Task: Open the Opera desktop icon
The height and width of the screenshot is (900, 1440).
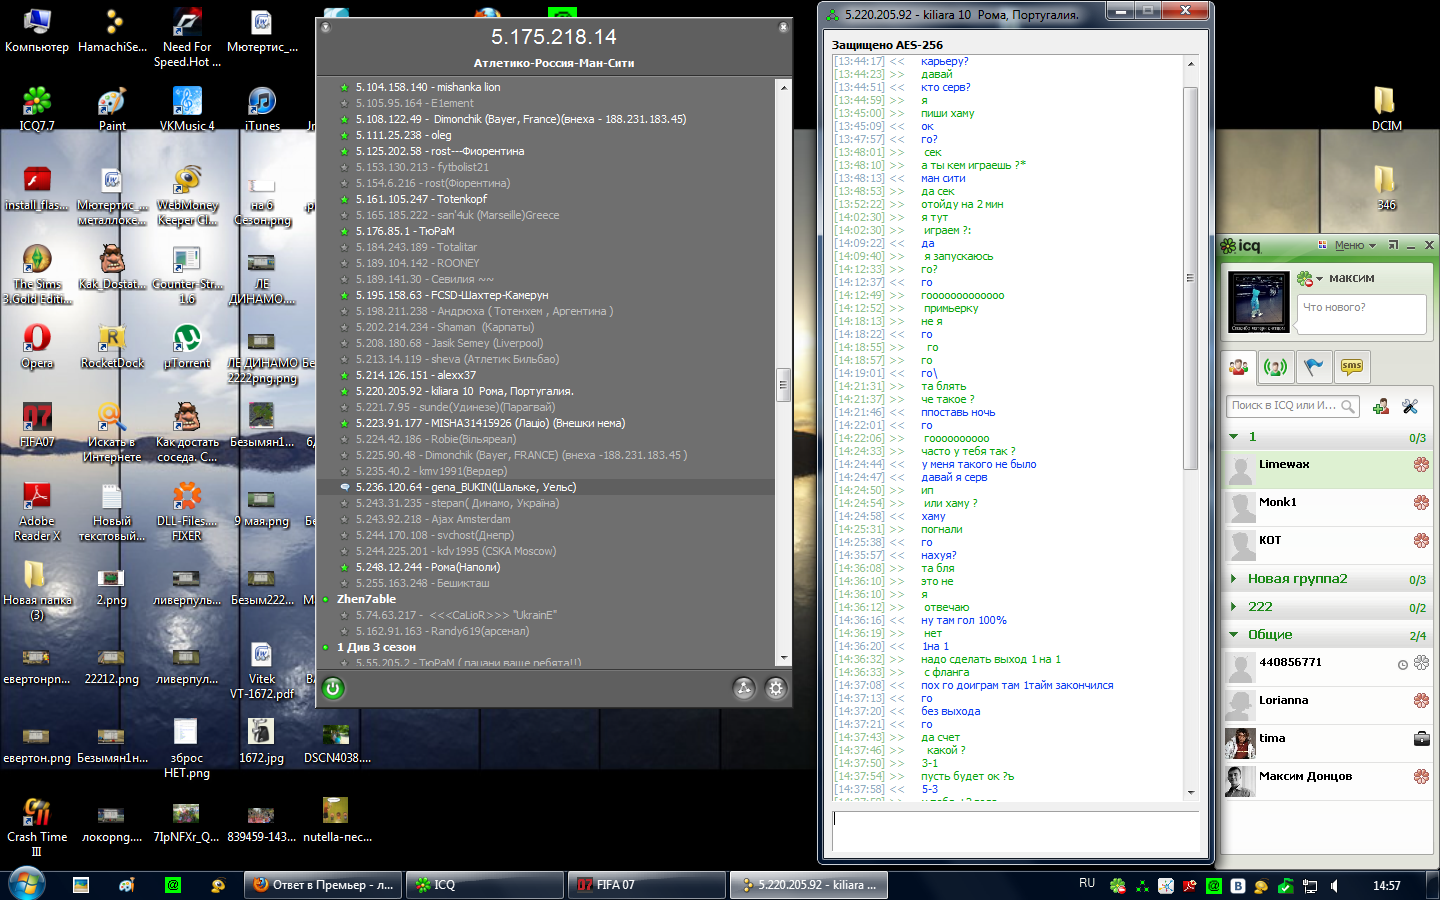Action: (37, 346)
